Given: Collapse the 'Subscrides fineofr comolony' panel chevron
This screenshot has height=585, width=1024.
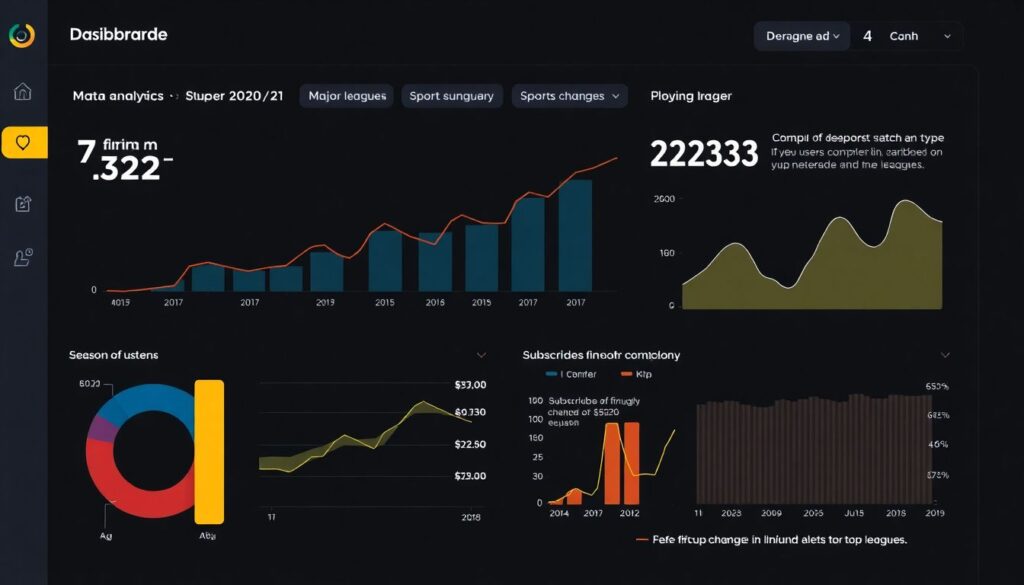Looking at the screenshot, I should click(945, 355).
